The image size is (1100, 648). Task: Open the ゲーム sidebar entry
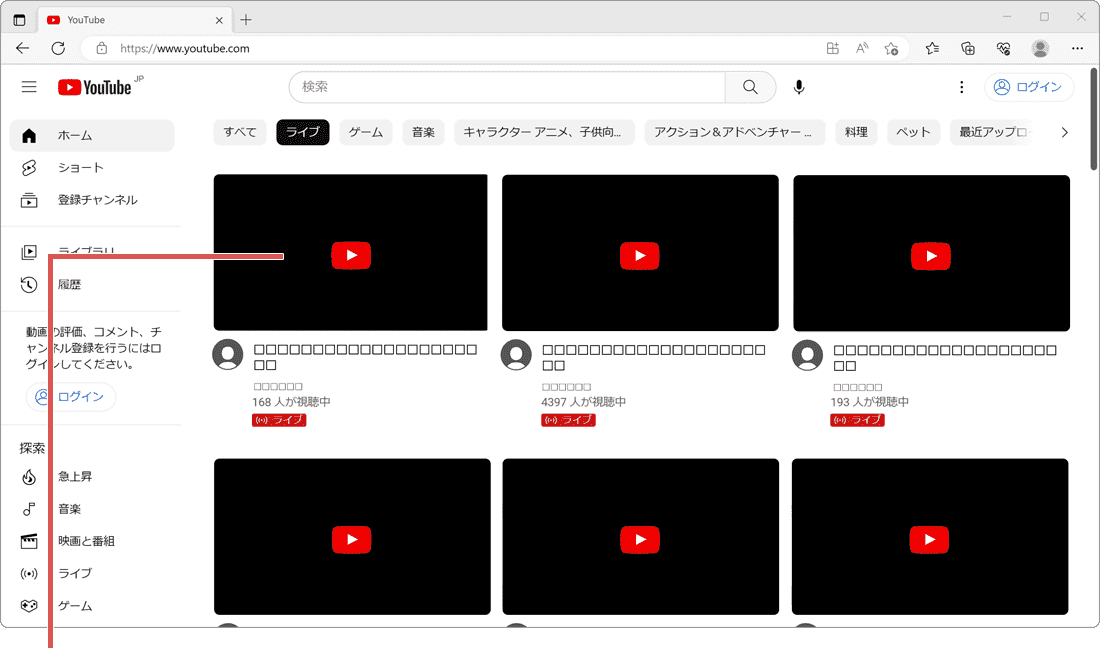pos(29,605)
